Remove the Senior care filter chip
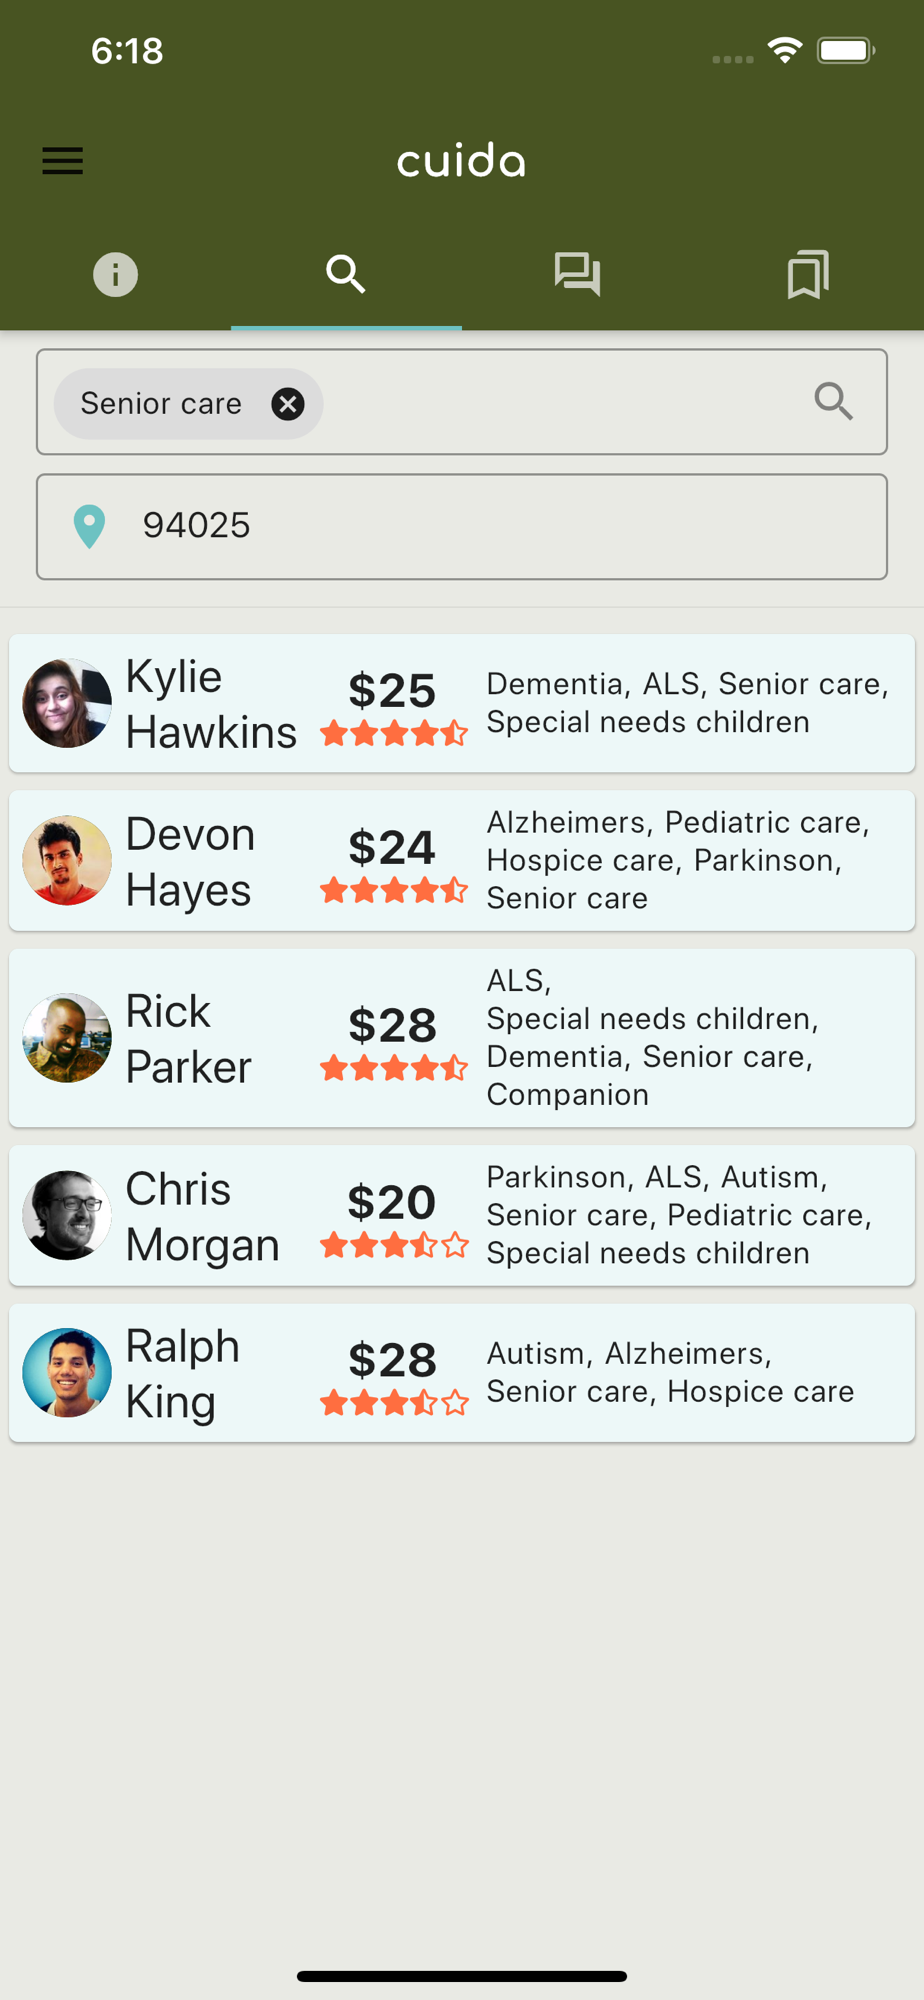The width and height of the screenshot is (924, 2000). [288, 404]
